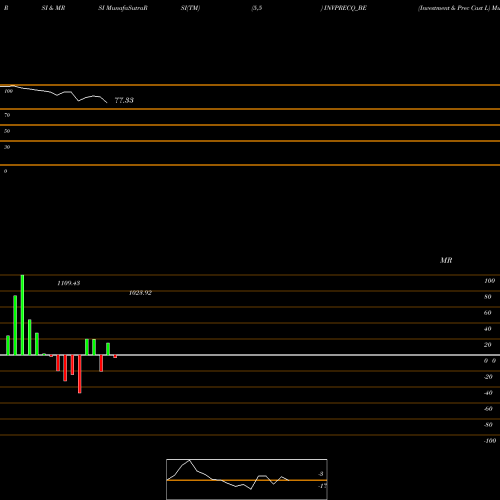
Task: Click the RSI value 77.33 label
Action: 124,100
